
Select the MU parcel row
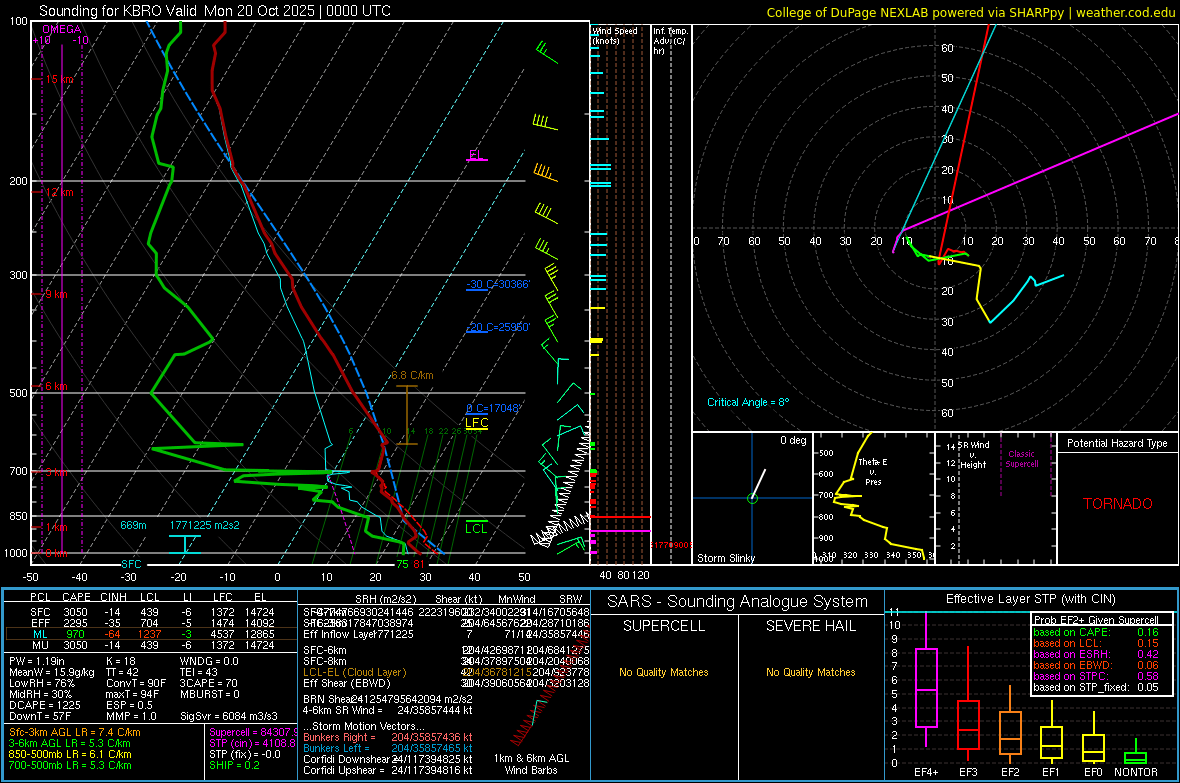(152, 644)
